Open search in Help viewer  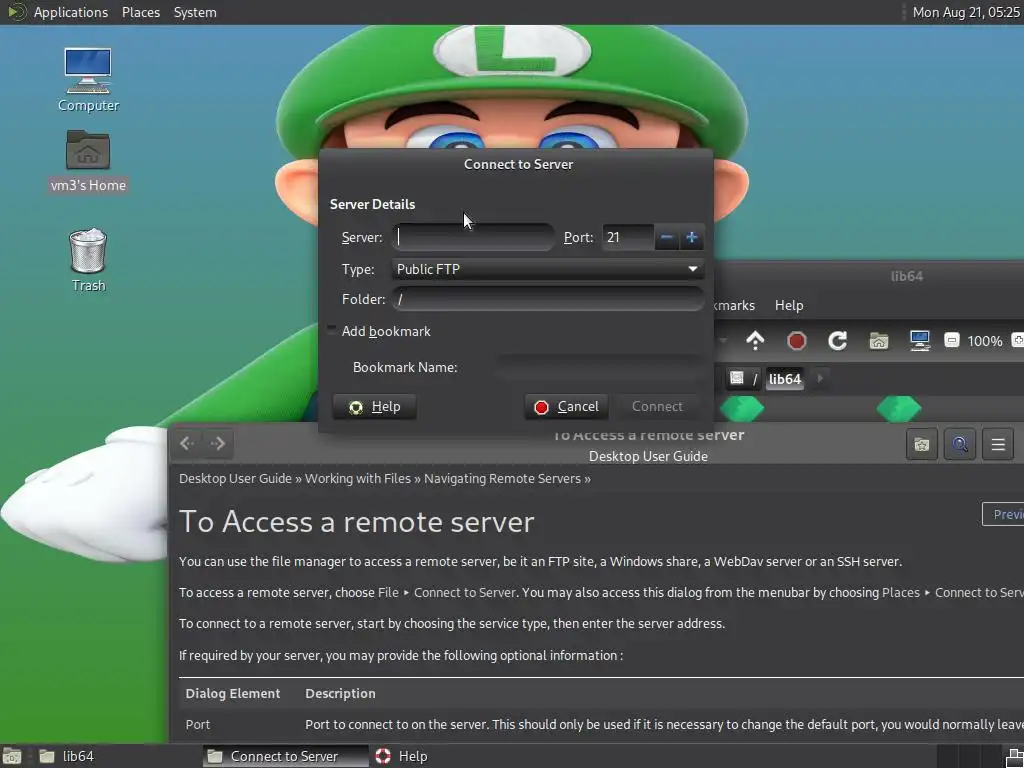tap(959, 445)
